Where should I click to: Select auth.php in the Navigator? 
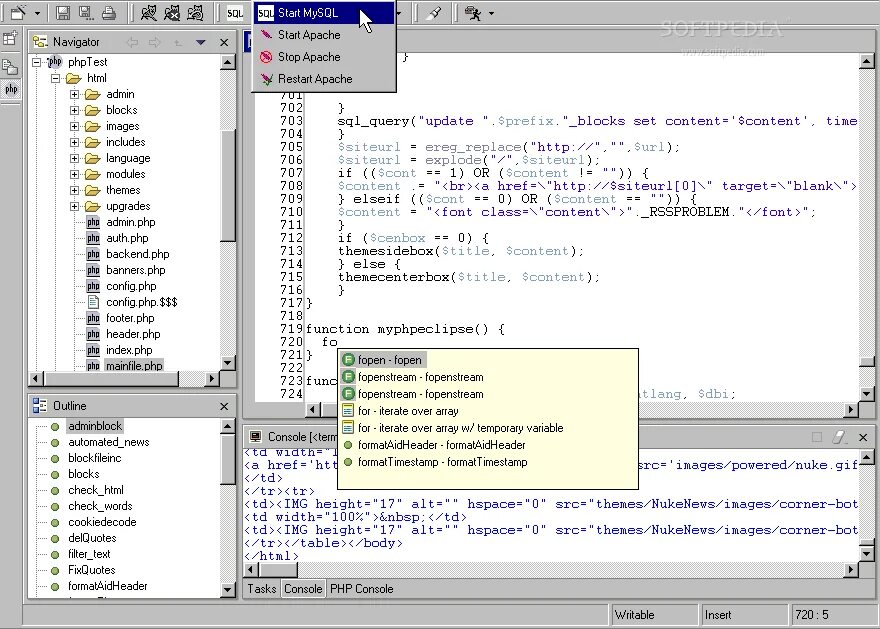(127, 238)
